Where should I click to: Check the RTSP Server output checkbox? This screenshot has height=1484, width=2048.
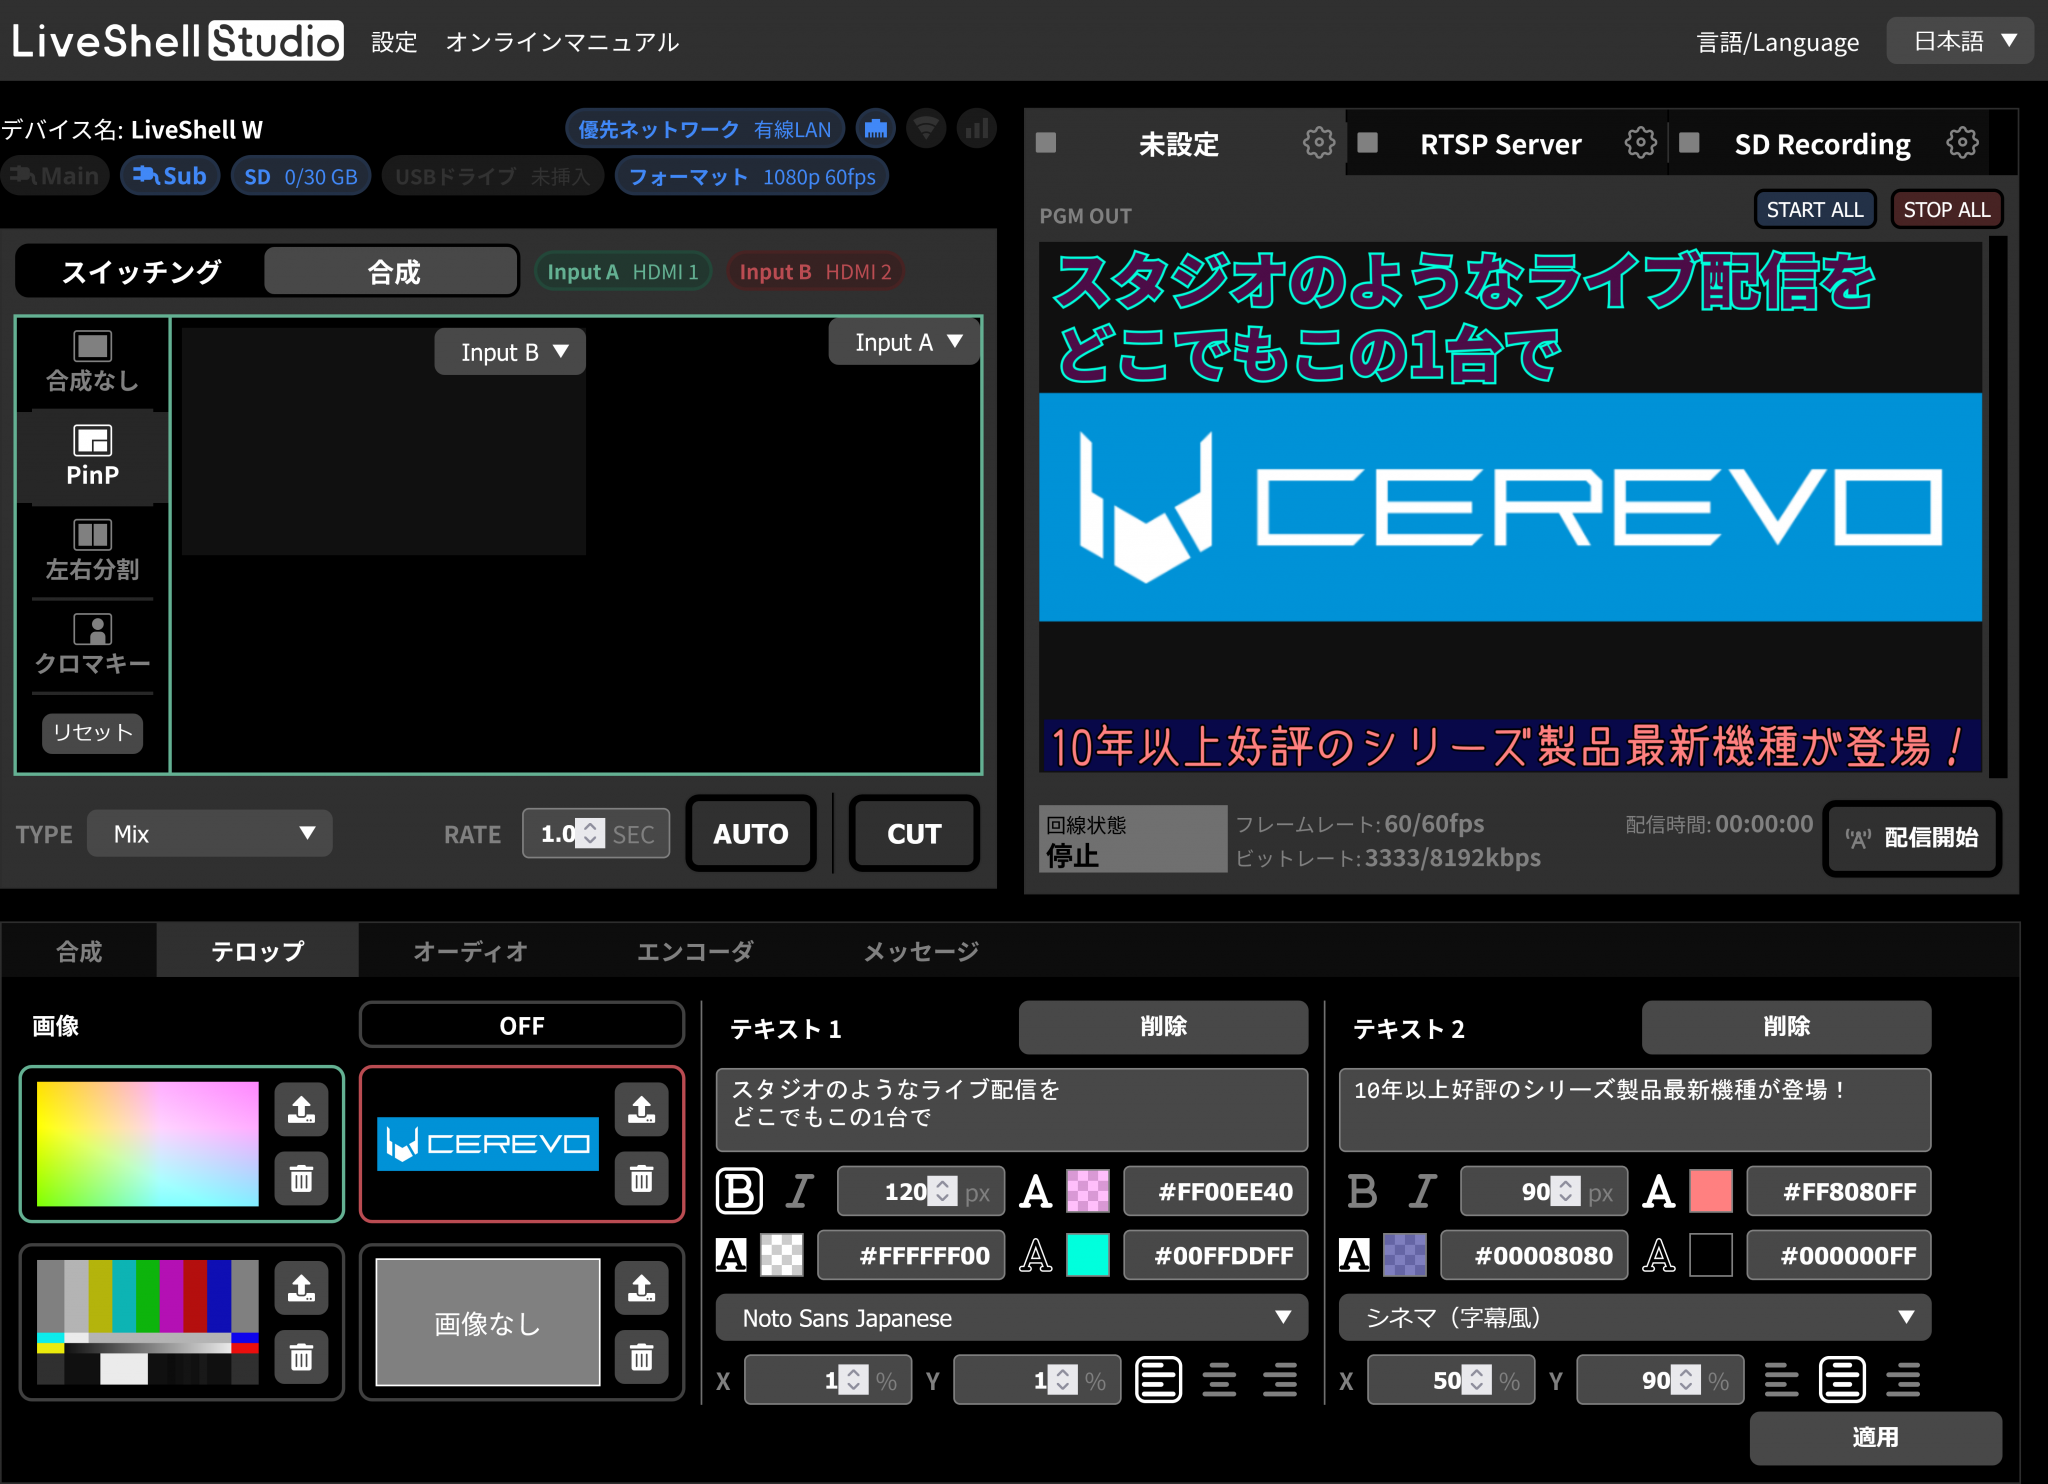(x=1368, y=143)
